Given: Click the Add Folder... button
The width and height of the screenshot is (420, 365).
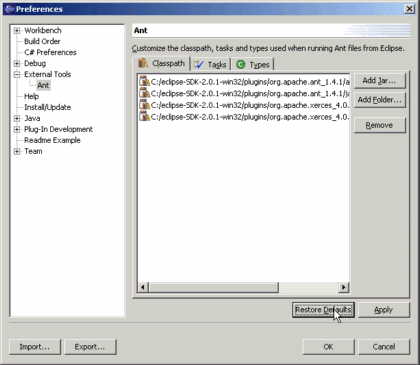Looking at the screenshot, I should click(x=379, y=100).
